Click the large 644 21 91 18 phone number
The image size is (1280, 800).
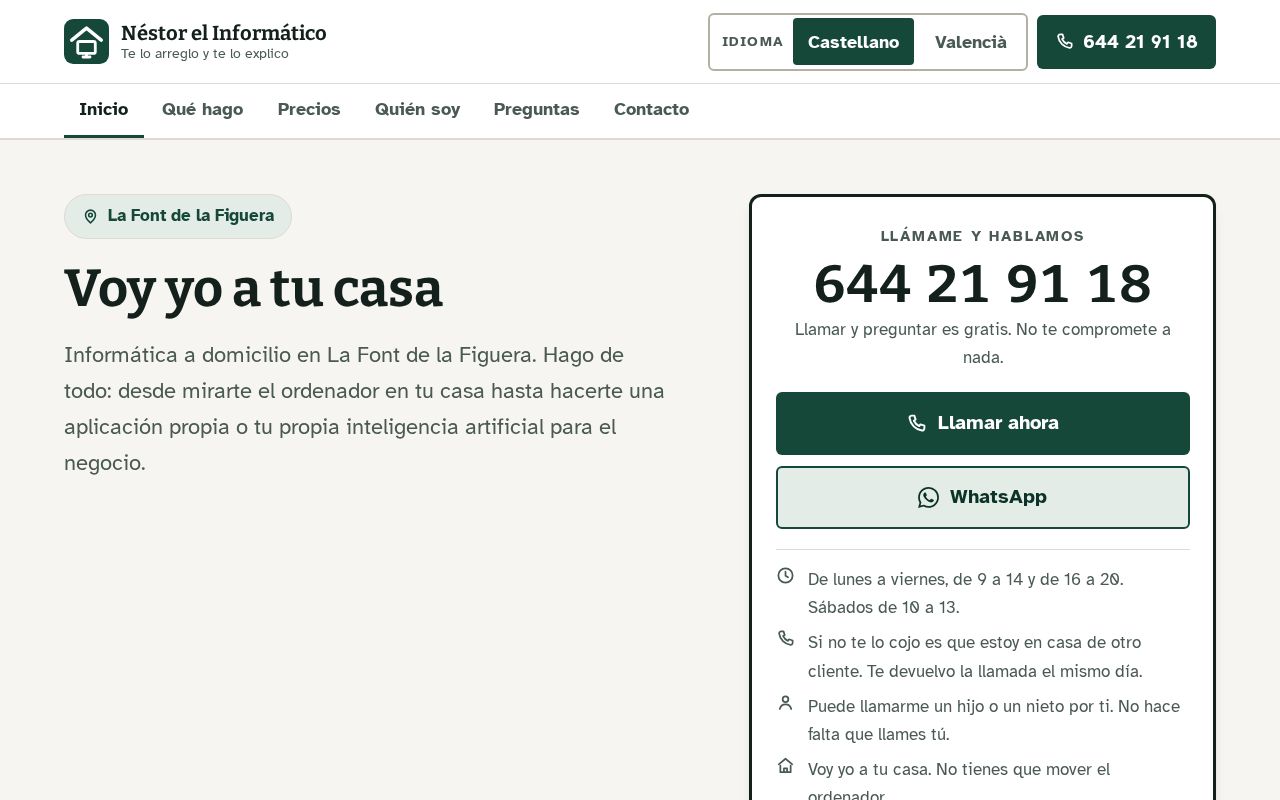(x=983, y=284)
